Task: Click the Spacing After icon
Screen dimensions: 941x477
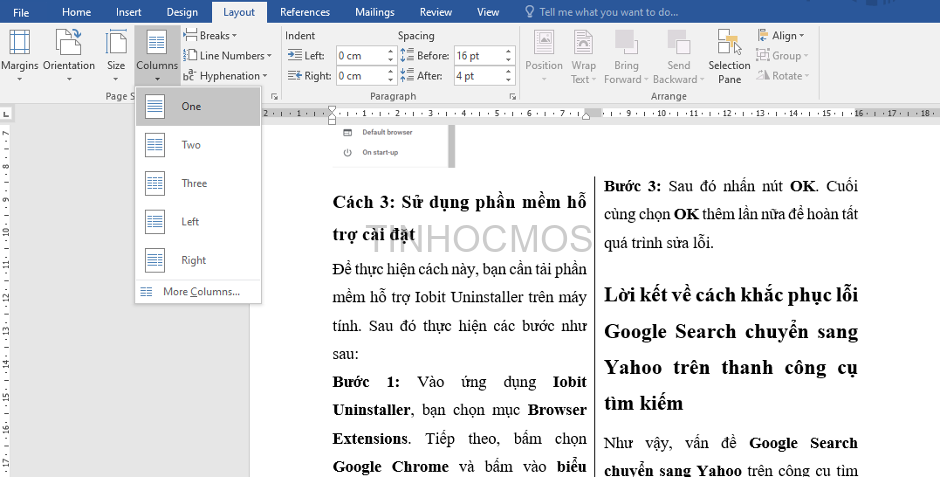Action: pos(407,76)
